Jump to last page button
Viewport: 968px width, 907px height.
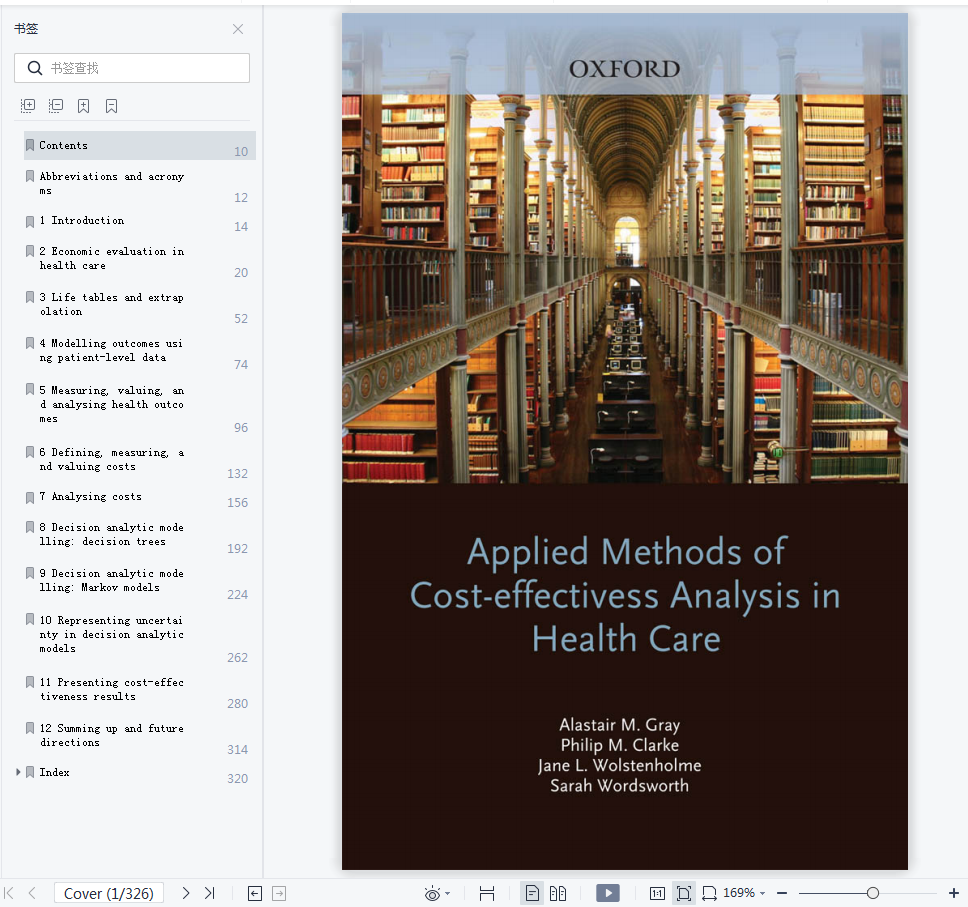pyautogui.click(x=210, y=893)
